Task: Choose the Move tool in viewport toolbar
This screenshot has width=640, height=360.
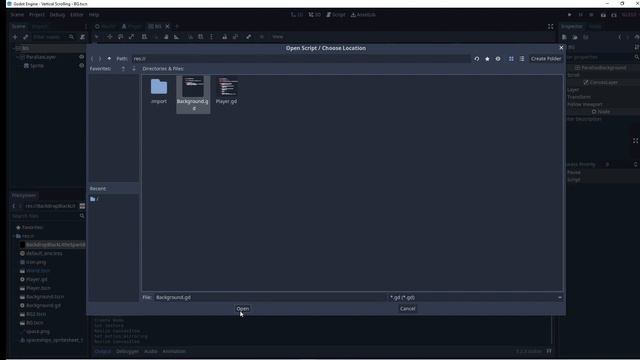Action: coord(109,37)
